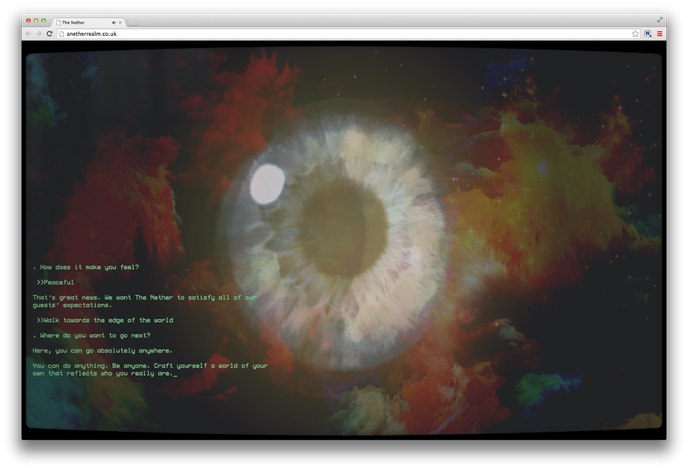Screen dimensions: 688x470
Task: Select The Nether tab
Action: pos(82,21)
